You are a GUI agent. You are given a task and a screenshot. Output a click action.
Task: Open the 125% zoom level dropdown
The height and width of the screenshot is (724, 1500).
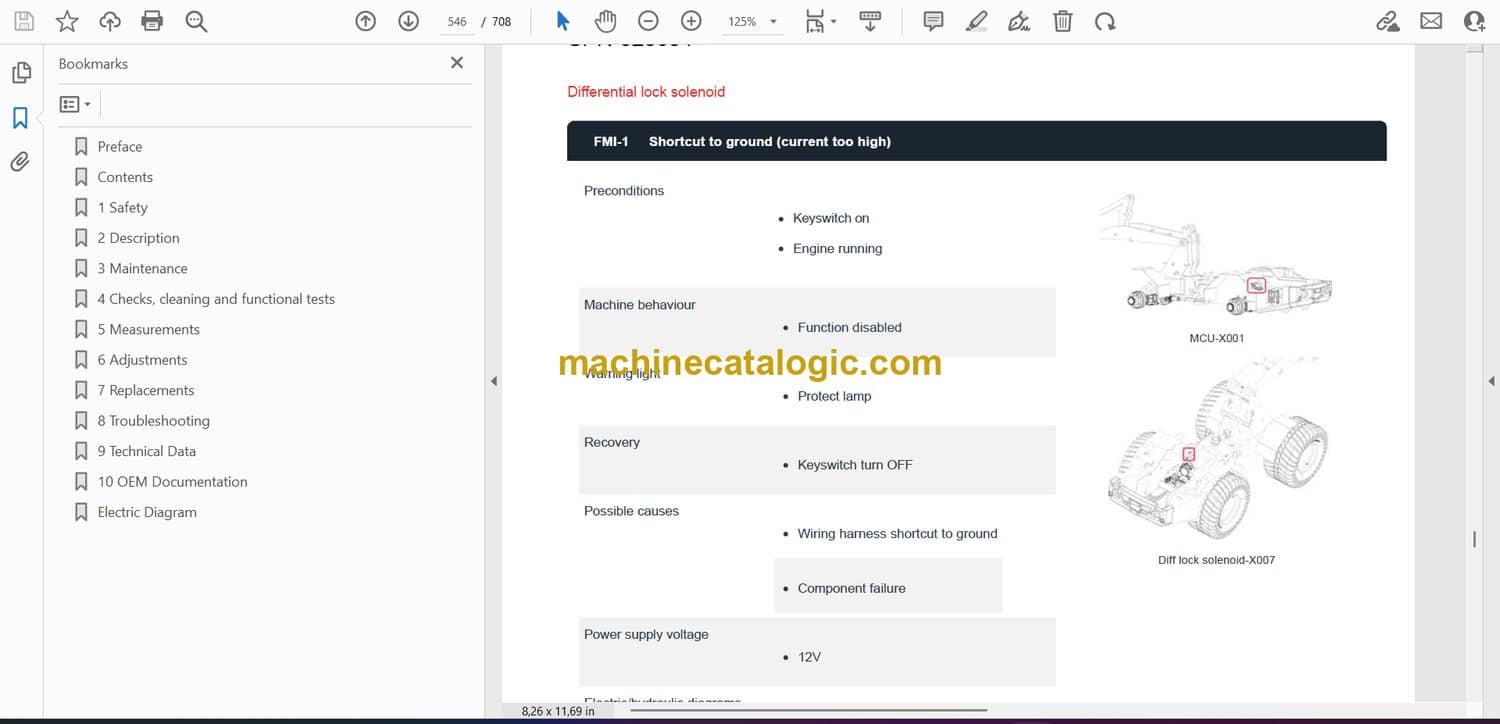point(773,22)
